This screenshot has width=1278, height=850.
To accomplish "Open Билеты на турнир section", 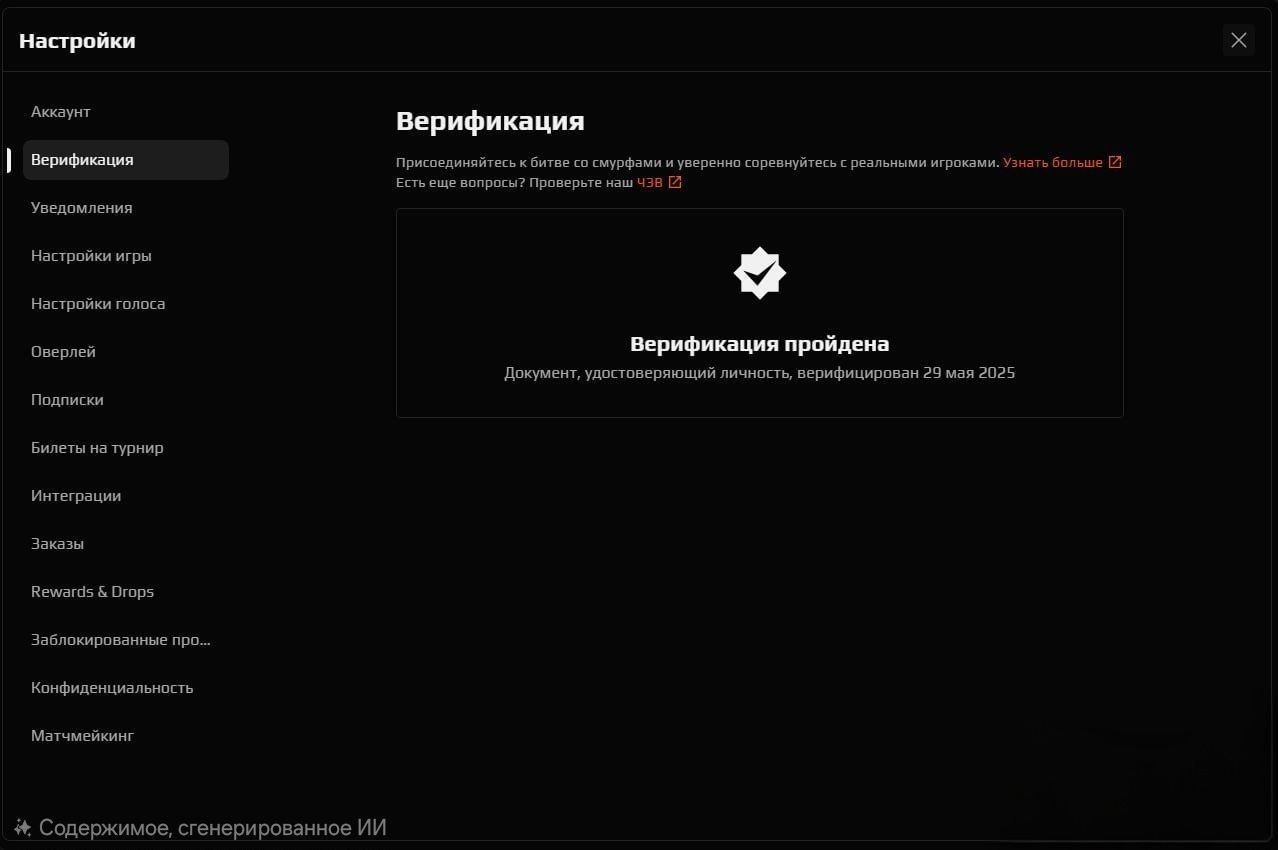I will (97, 448).
